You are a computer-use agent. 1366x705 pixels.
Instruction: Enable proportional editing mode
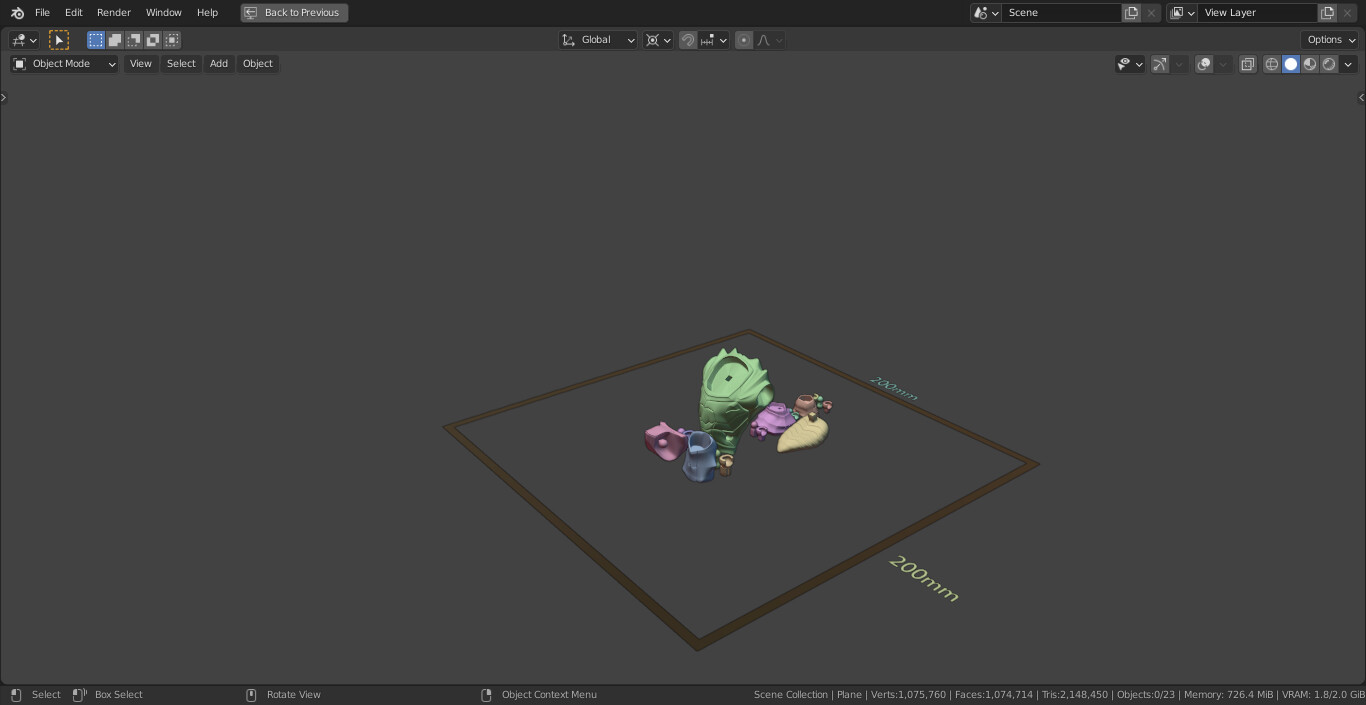pos(744,40)
